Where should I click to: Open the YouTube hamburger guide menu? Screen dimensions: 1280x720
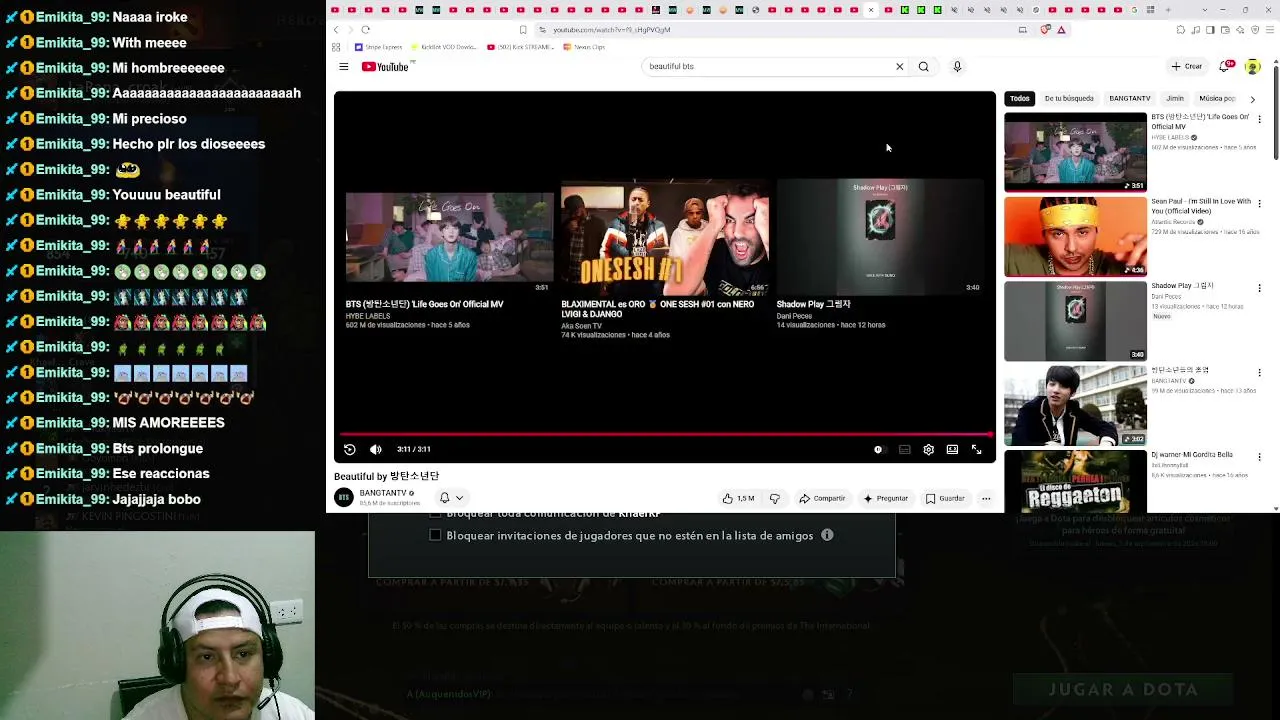click(344, 67)
